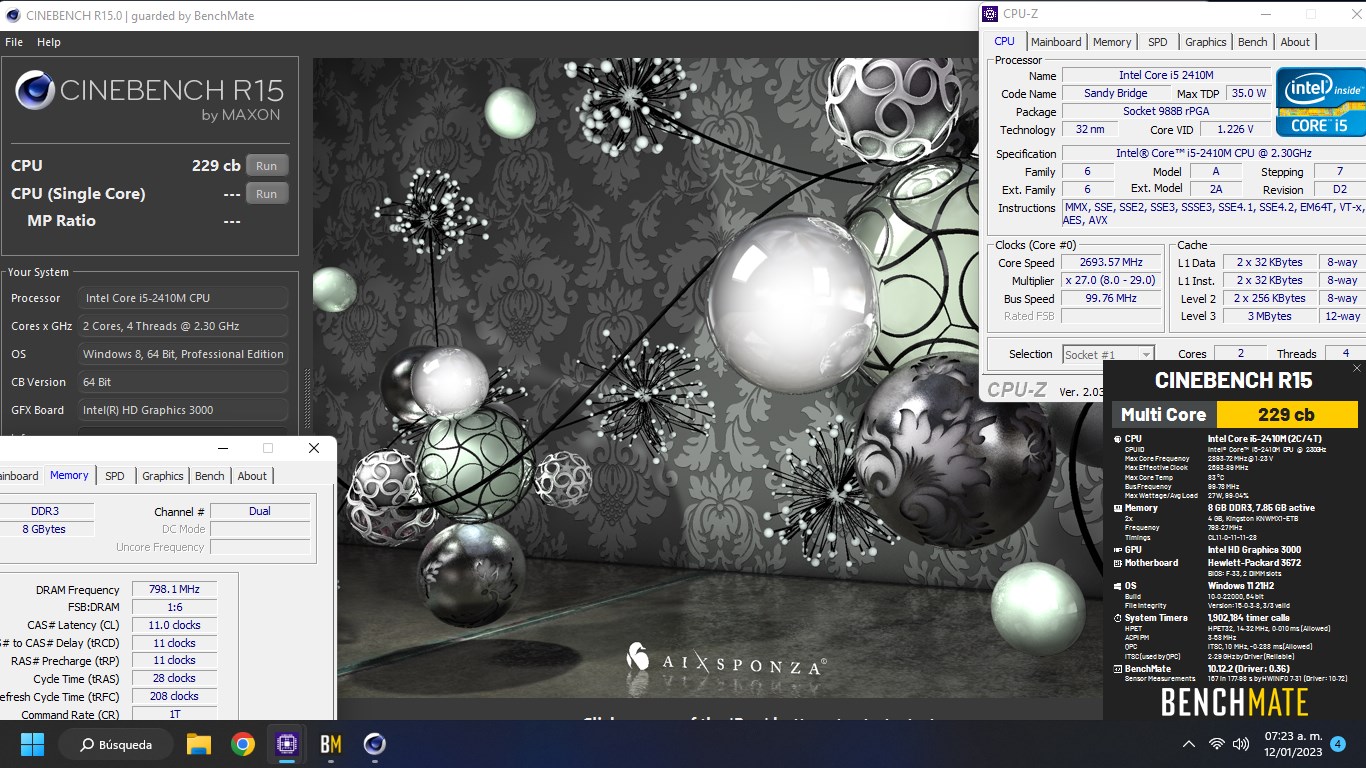Click the Memory module icon in BenchMate overlay

coord(1118,508)
